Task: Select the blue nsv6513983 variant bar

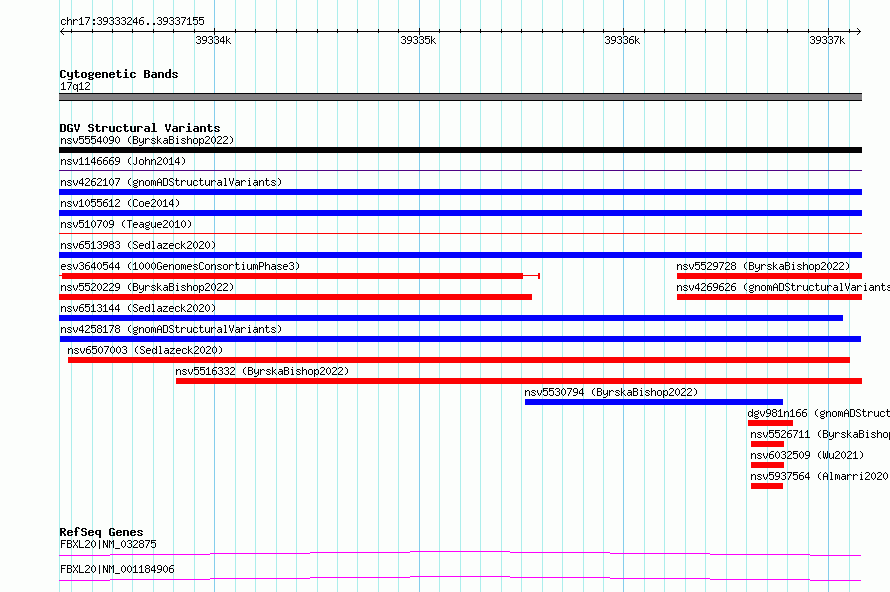Action: click(460, 255)
